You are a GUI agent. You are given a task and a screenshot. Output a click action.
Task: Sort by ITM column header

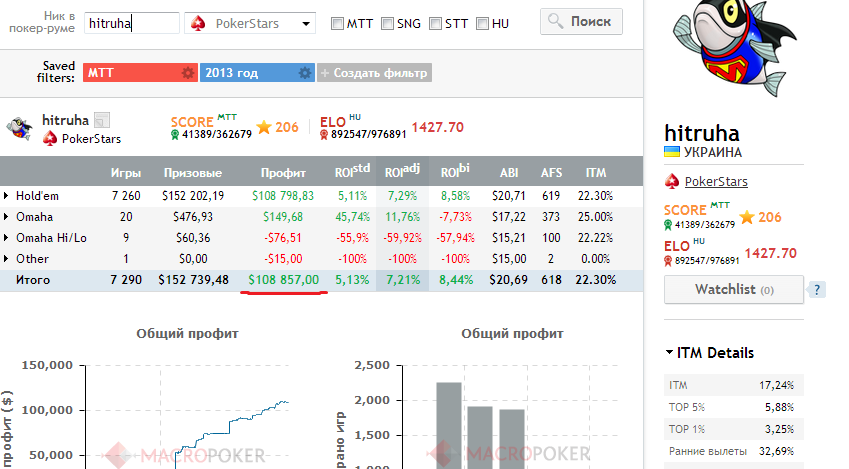(596, 173)
